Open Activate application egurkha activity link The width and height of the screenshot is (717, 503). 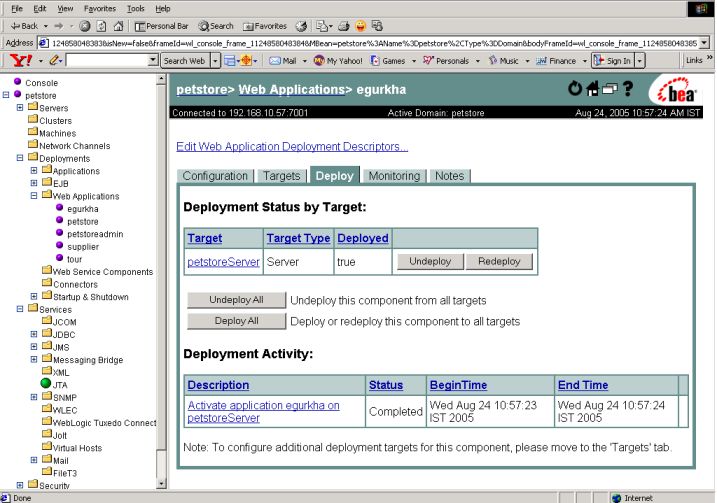[x=263, y=412]
